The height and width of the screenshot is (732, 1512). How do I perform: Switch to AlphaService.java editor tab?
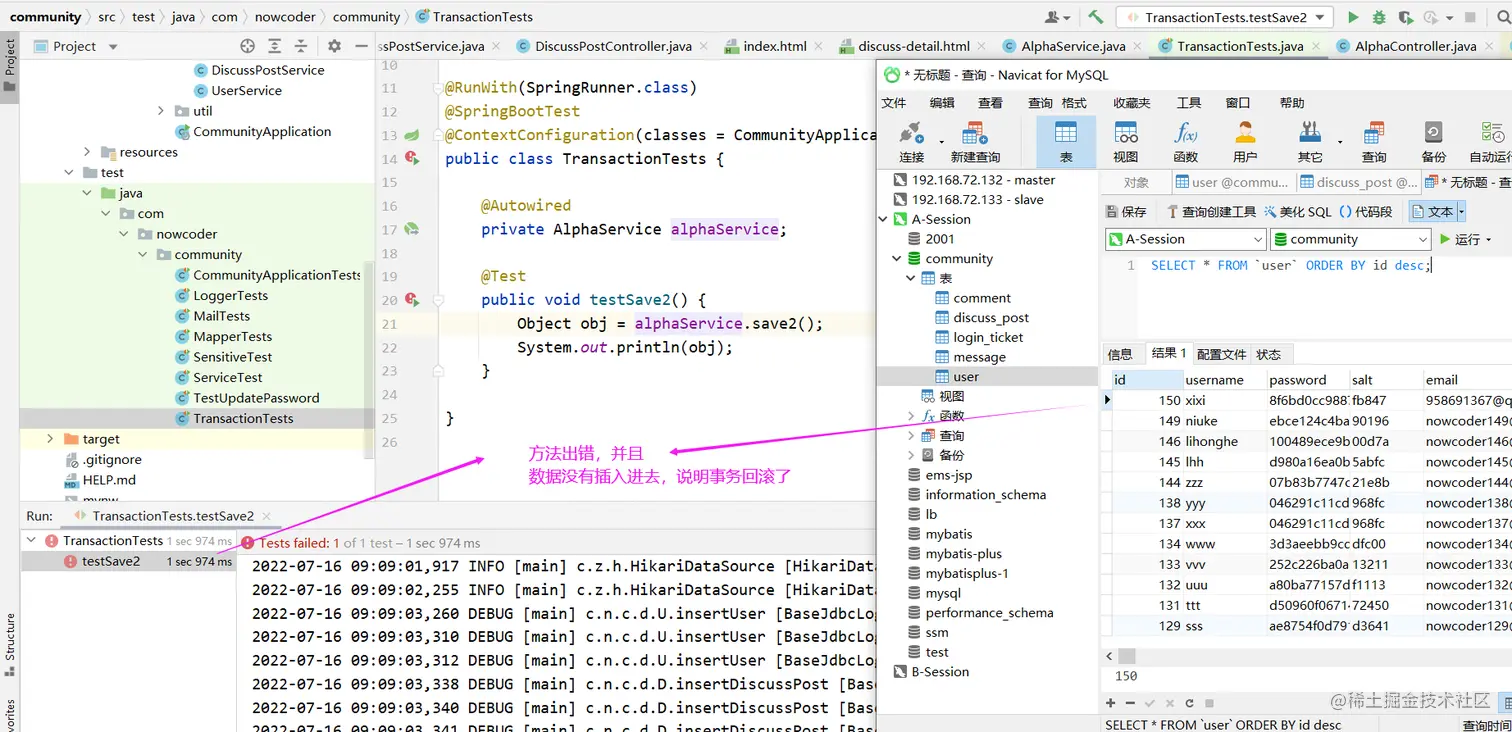tap(1071, 46)
